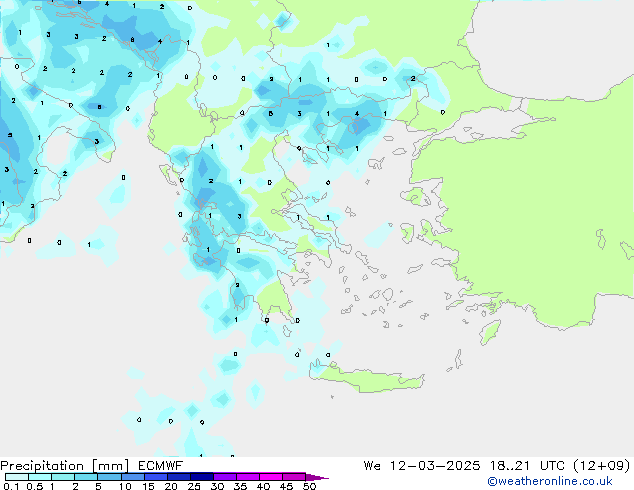Pick the 10–15 mm blue legend swatch

(132, 477)
